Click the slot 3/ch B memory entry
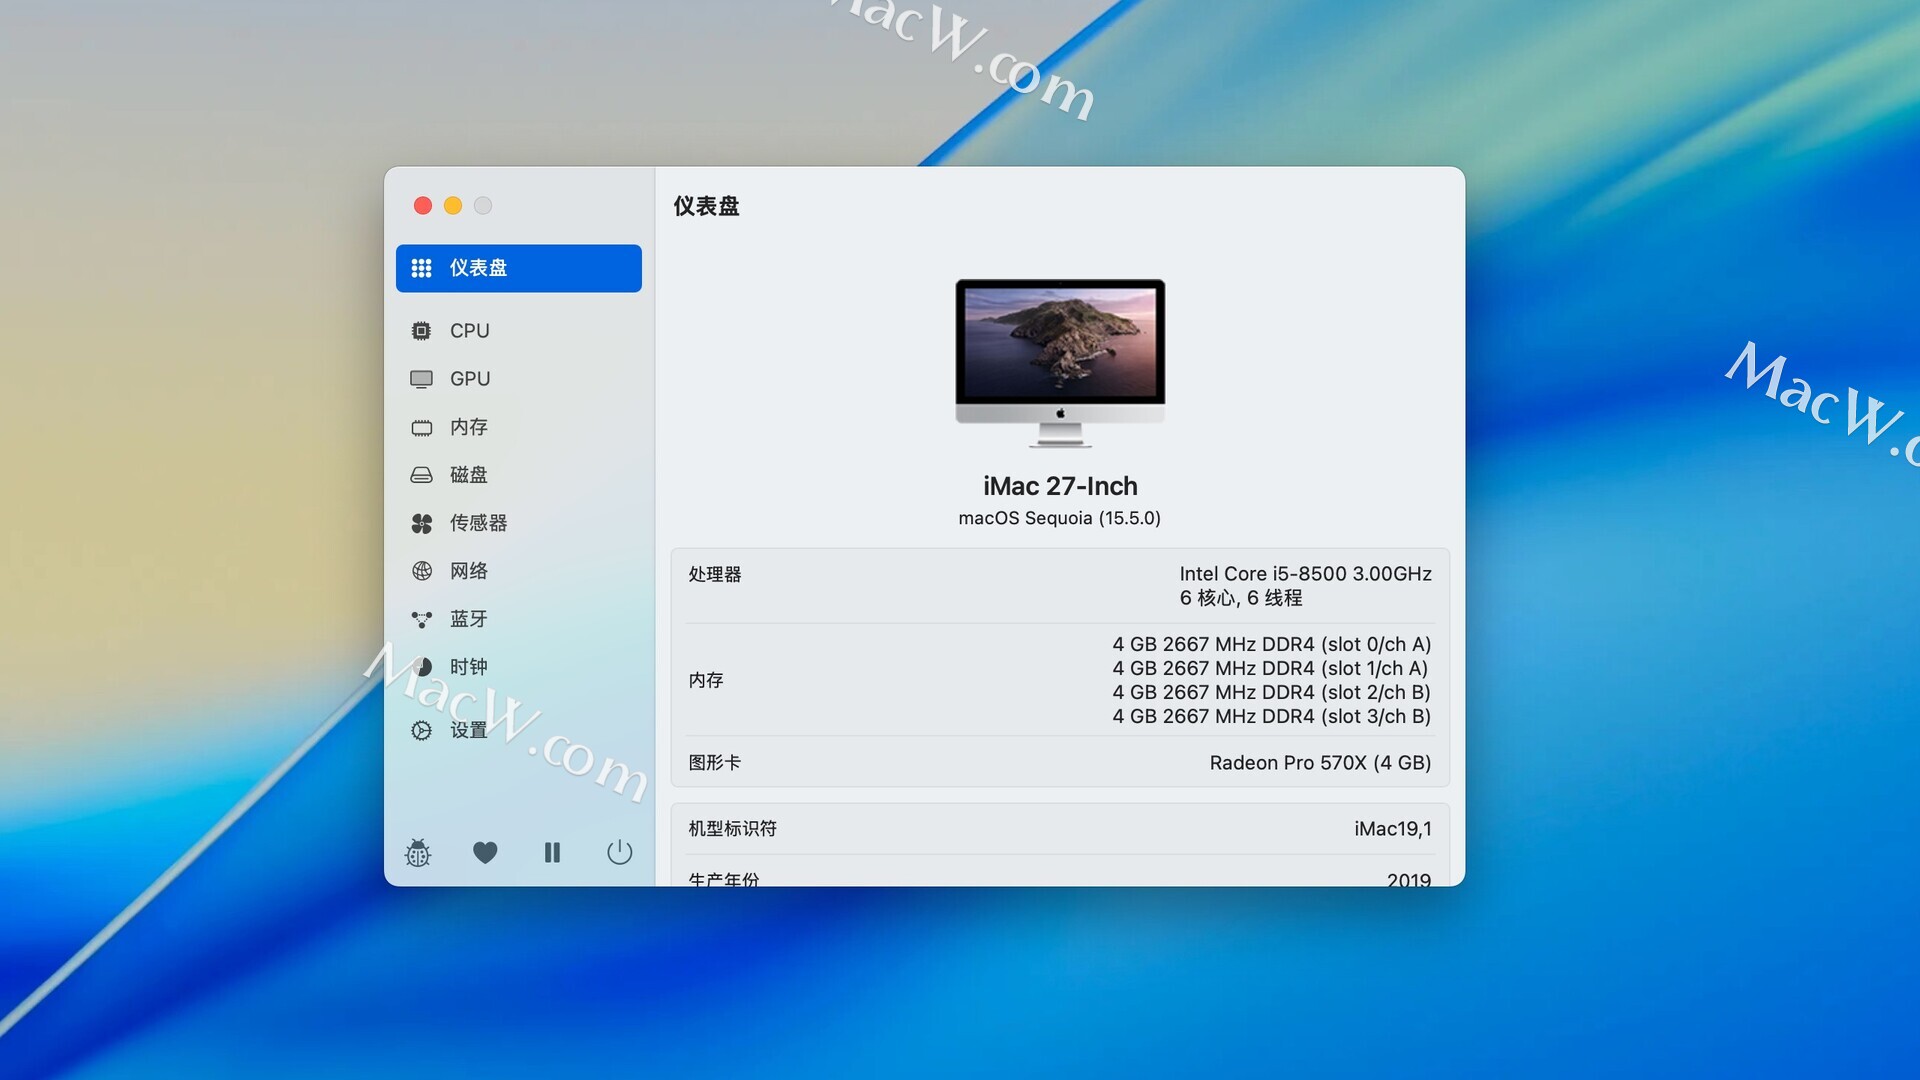Viewport: 1920px width, 1080px height. pos(1271,716)
